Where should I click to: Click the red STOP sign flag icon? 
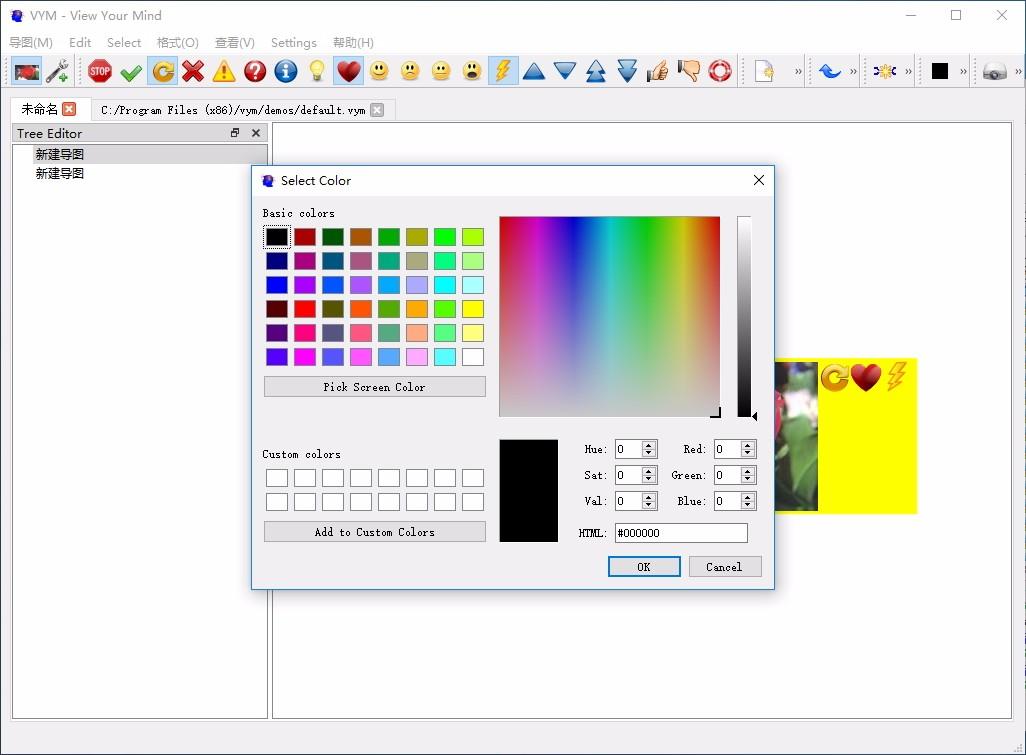(x=99, y=71)
